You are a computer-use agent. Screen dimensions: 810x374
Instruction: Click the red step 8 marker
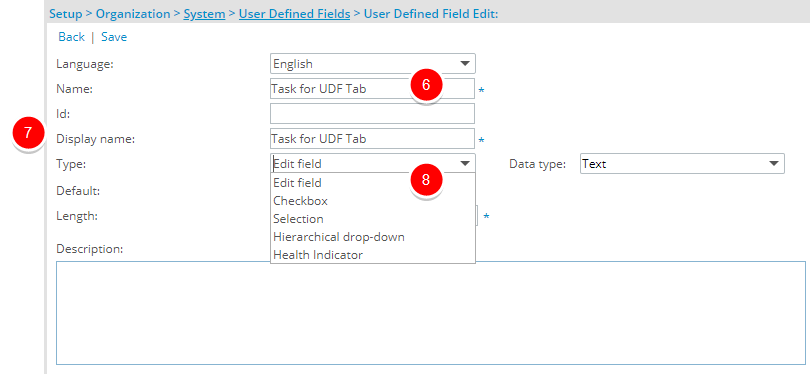(426, 180)
